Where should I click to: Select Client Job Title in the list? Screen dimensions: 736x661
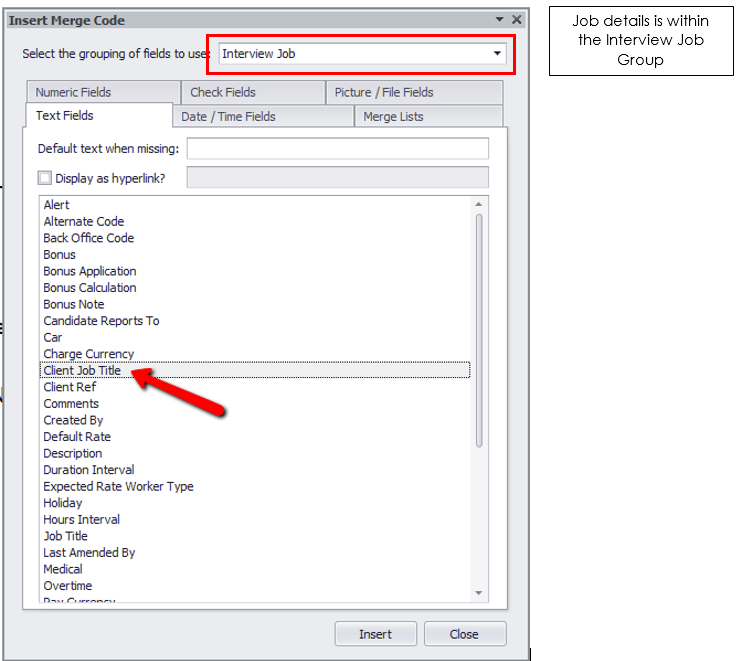[x=82, y=370]
